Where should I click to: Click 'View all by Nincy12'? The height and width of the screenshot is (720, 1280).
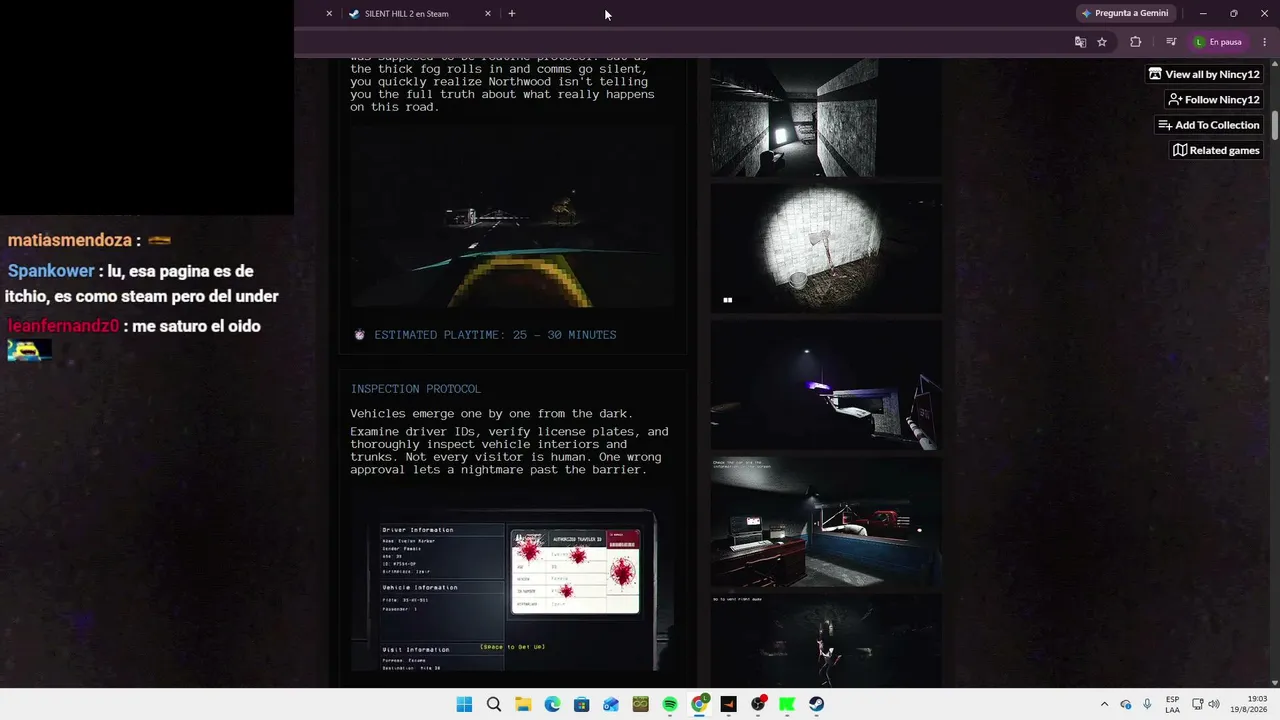pyautogui.click(x=1204, y=74)
